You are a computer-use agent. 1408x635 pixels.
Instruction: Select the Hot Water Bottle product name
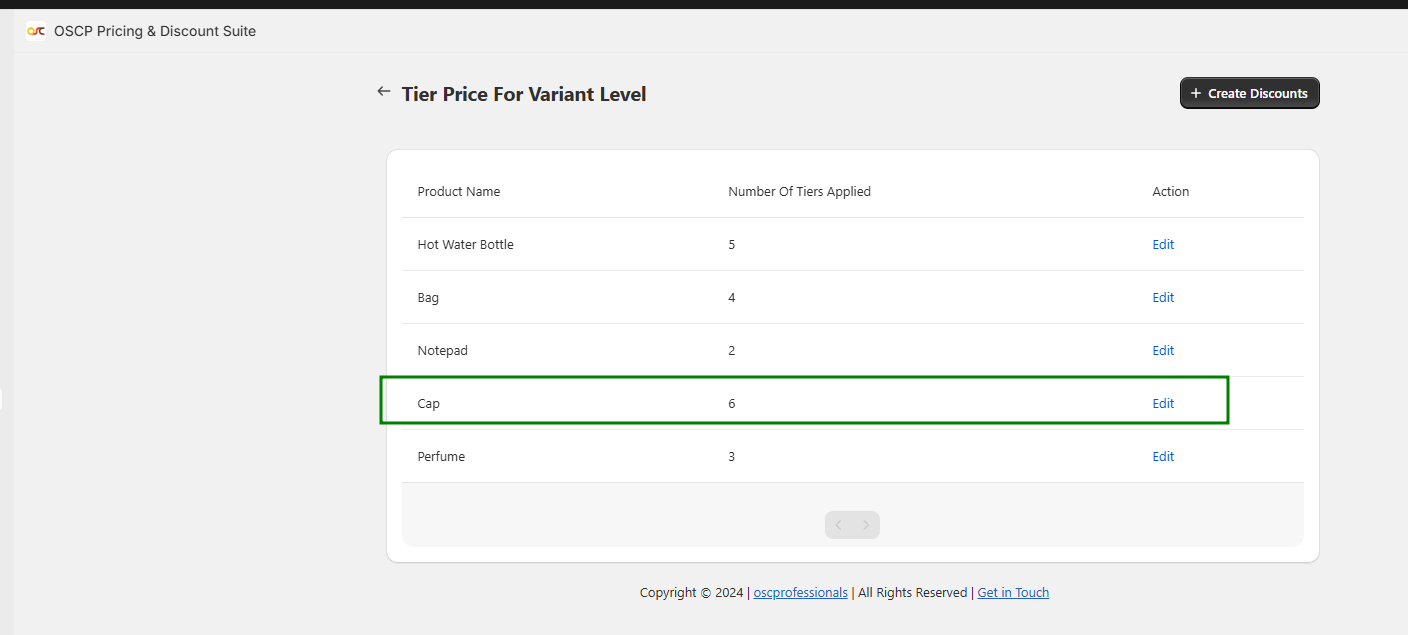(x=465, y=244)
